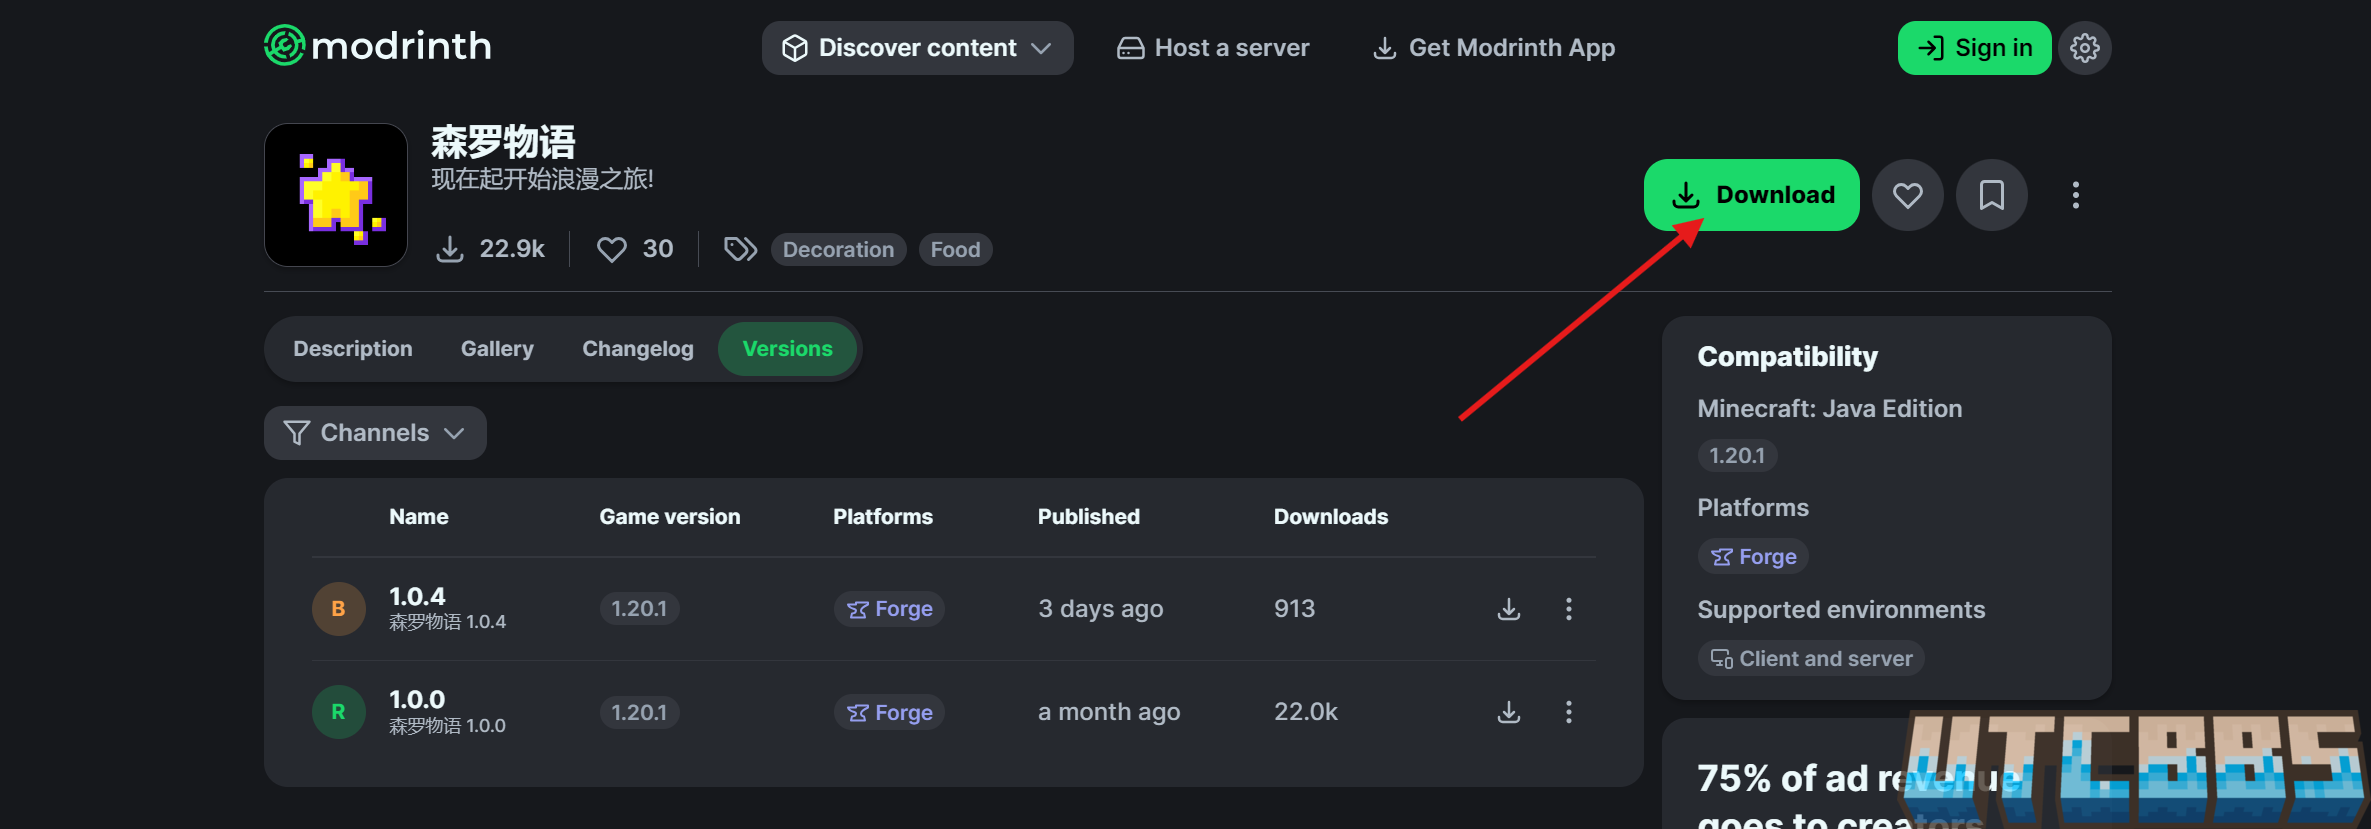Click 1.20.1 game version in 1.0.0 row
The width and height of the screenshot is (2371, 829).
(639, 712)
